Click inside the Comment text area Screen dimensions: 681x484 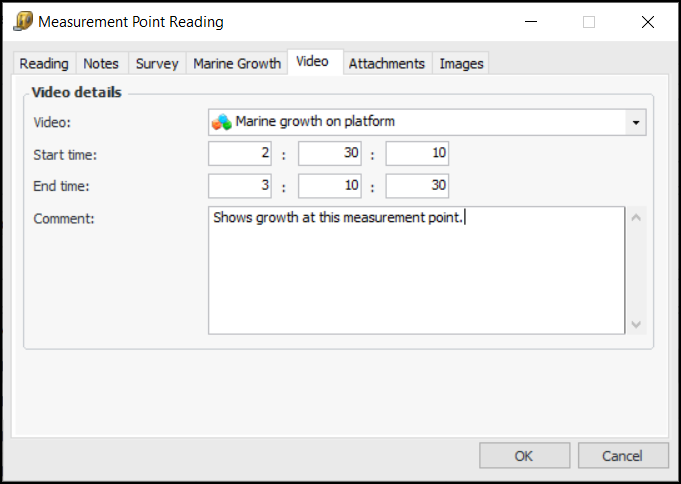click(416, 270)
